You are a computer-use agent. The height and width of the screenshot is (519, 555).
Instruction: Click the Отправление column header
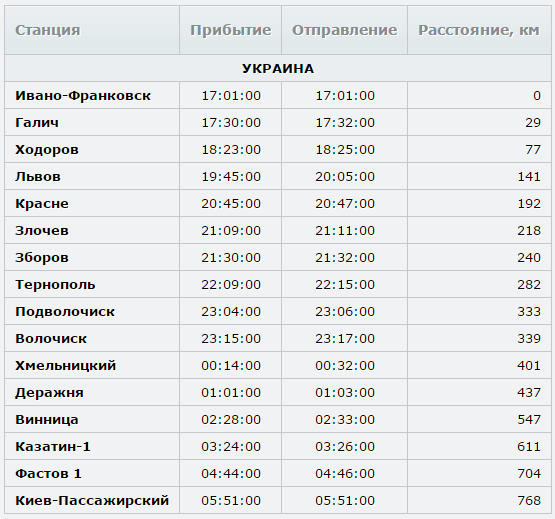[344, 30]
